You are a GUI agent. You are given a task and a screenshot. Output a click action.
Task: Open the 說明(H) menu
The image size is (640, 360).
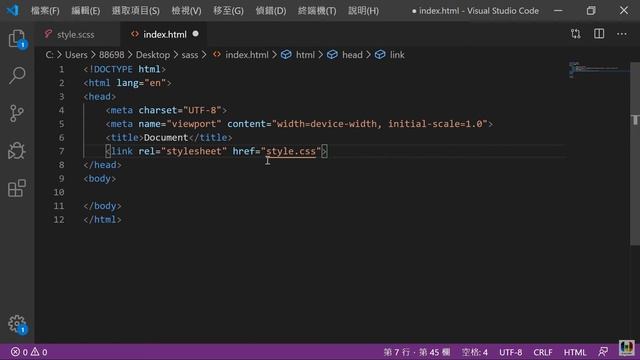tap(363, 11)
